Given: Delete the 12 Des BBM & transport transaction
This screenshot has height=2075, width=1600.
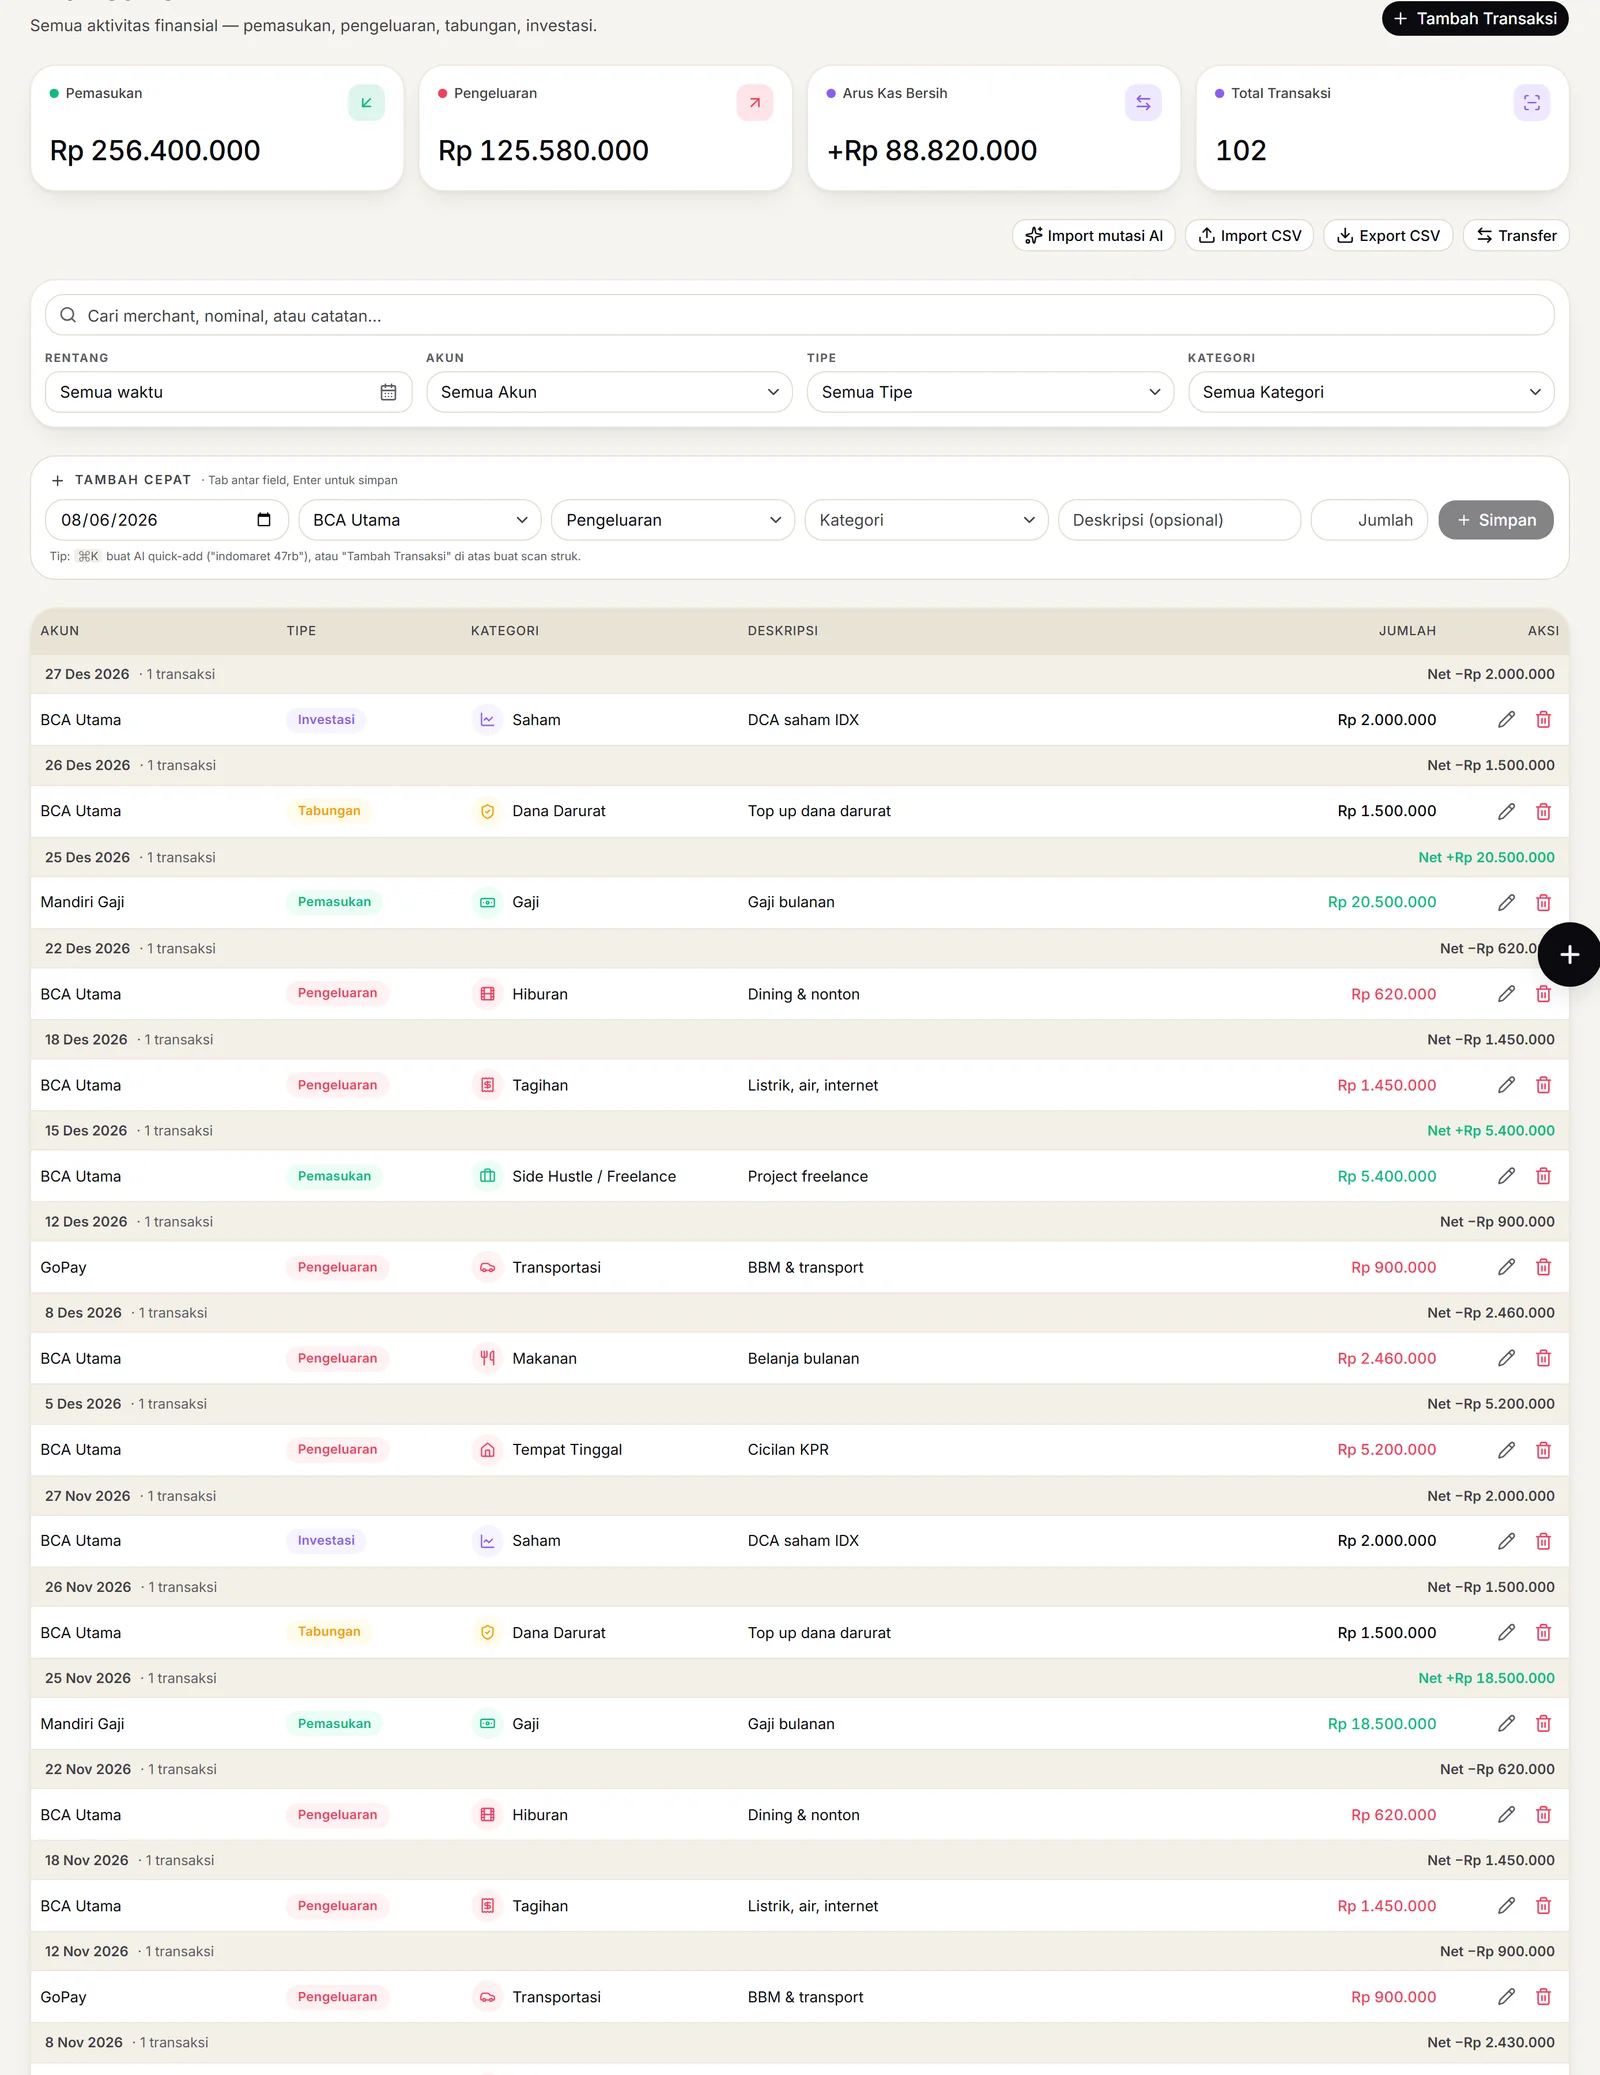Looking at the screenshot, I should (1544, 1267).
